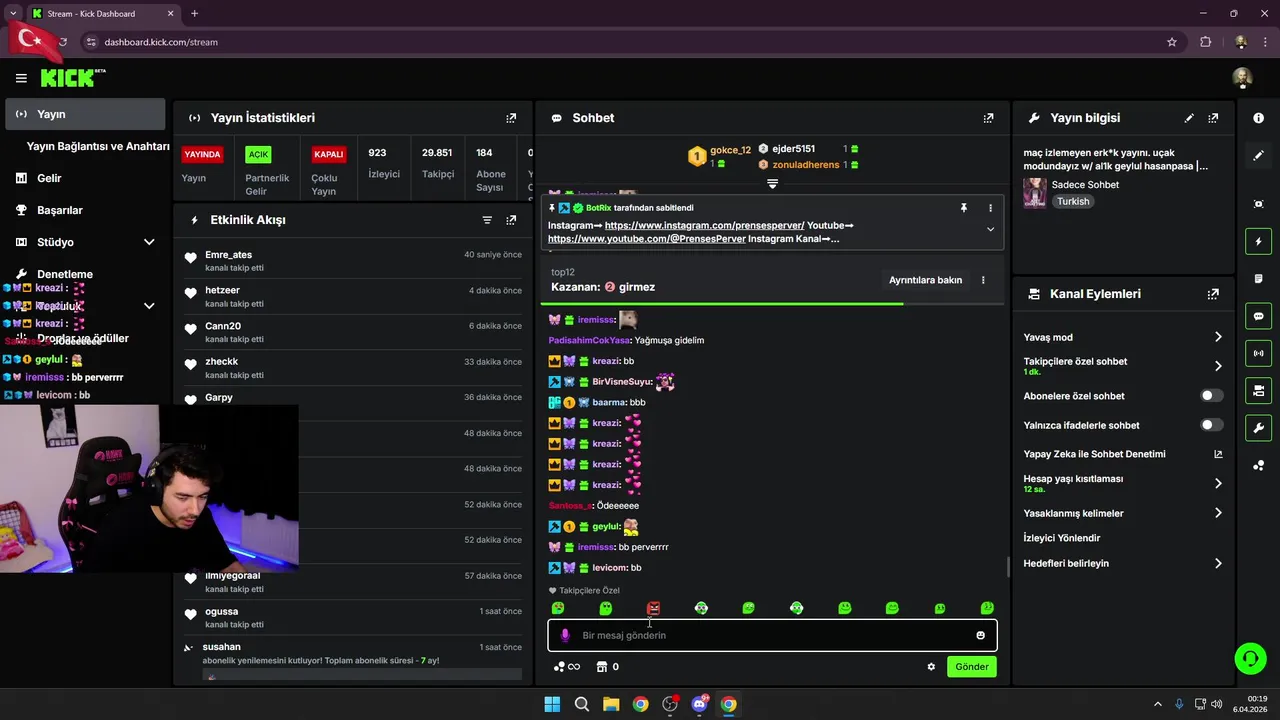The width and height of the screenshot is (1280, 720).
Task: Toggle Yalnızca ifadelerle sohbet switch
Action: (x=1211, y=425)
